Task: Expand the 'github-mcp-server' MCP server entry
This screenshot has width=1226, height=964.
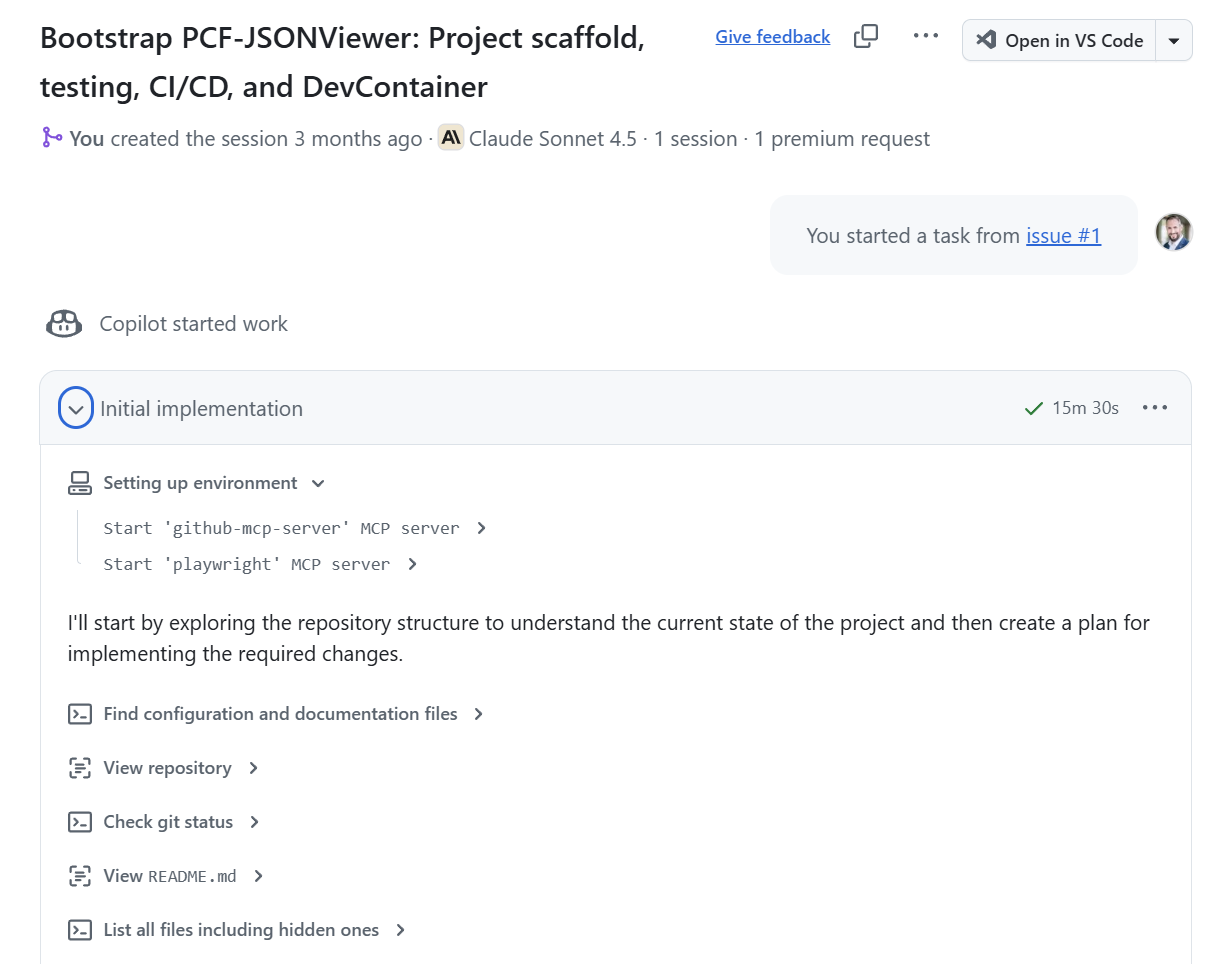Action: tap(483, 527)
